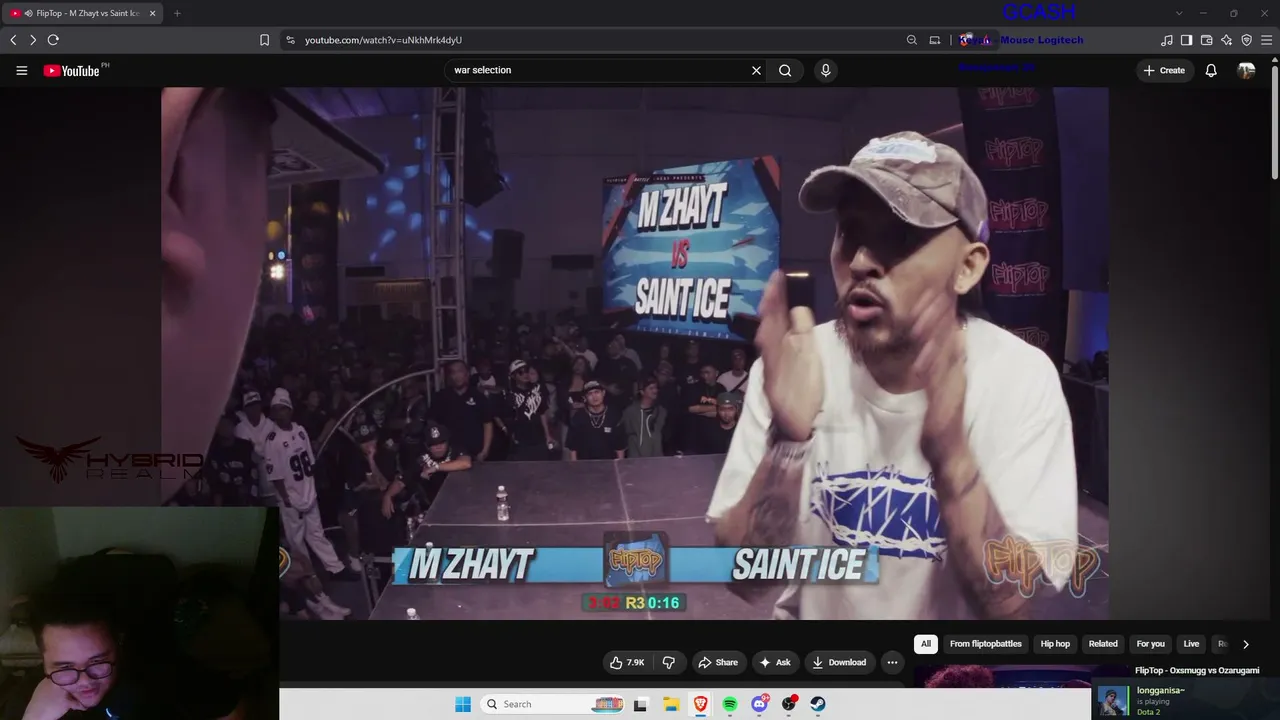Open OBS Studio from the taskbar
Image resolution: width=1280 pixels, height=720 pixels.
[x=789, y=704]
